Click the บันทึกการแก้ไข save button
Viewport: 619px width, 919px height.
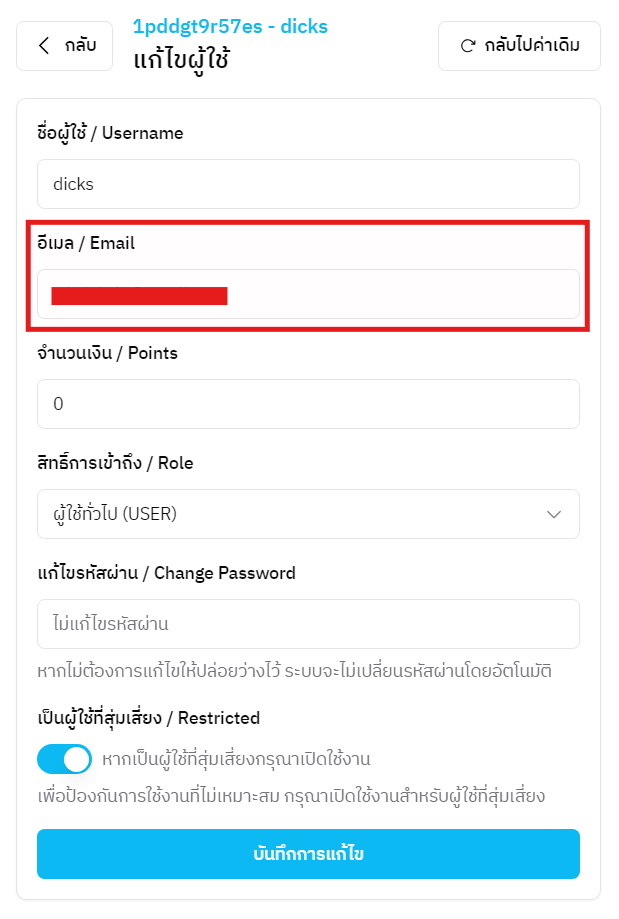(x=308, y=854)
